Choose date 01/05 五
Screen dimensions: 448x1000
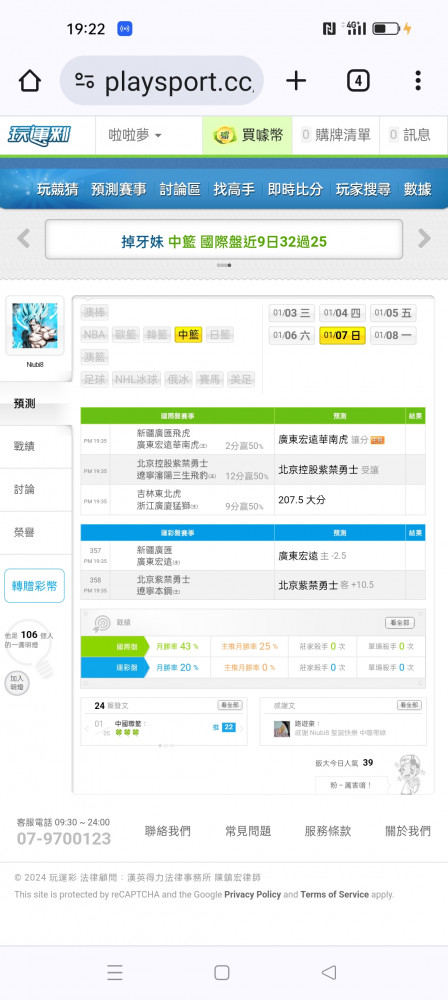point(393,313)
